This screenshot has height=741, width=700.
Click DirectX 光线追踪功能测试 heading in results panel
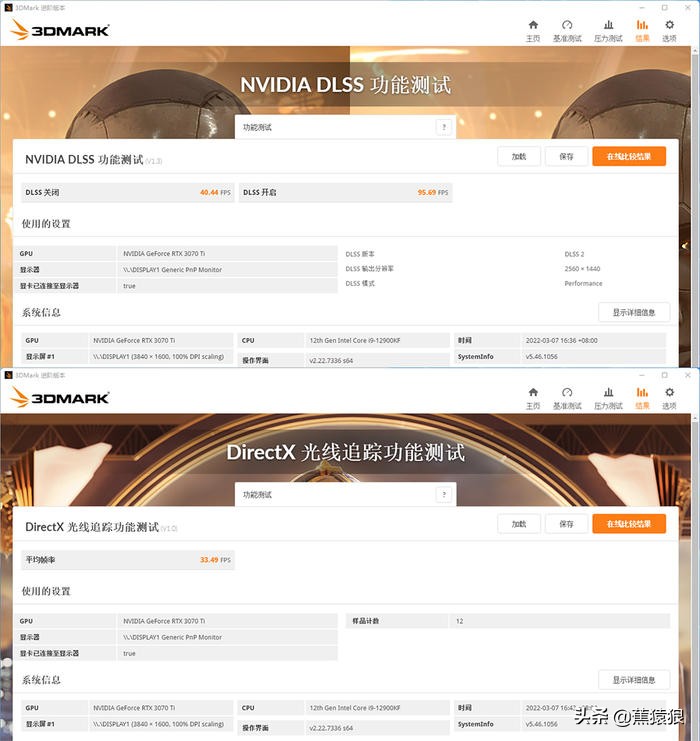tap(92, 527)
